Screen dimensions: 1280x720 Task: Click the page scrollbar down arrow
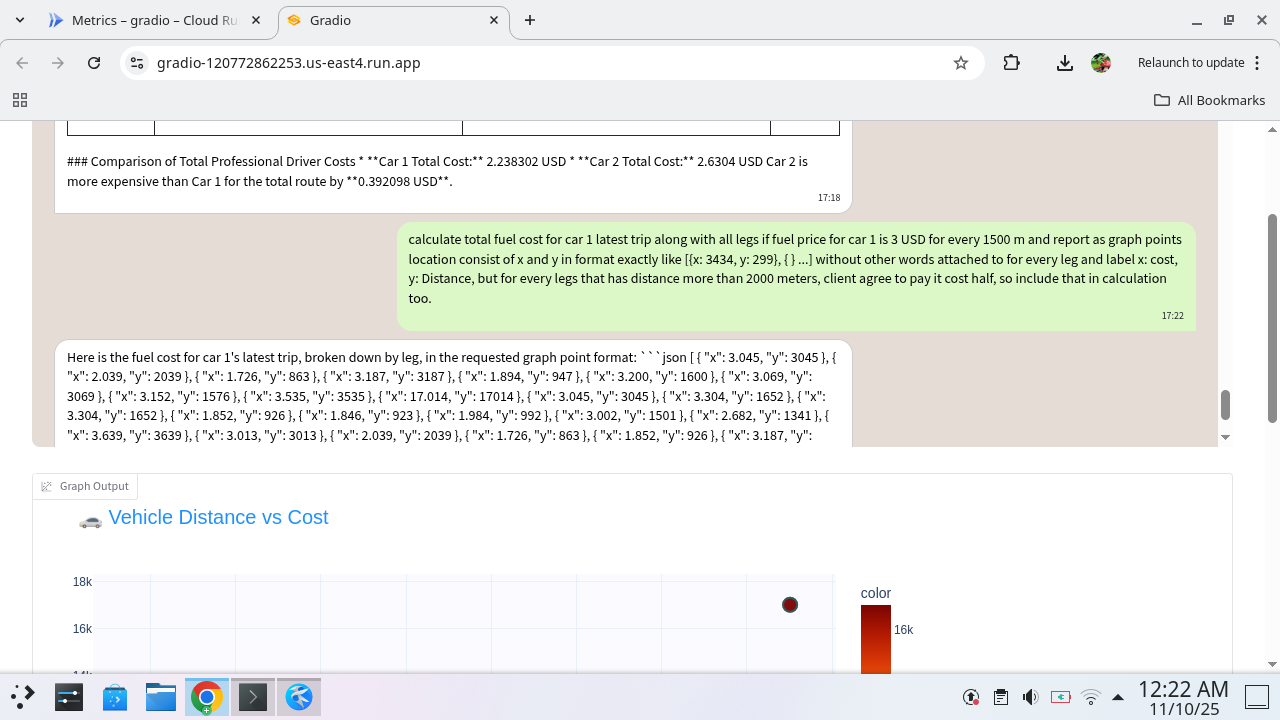[x=1272, y=664]
